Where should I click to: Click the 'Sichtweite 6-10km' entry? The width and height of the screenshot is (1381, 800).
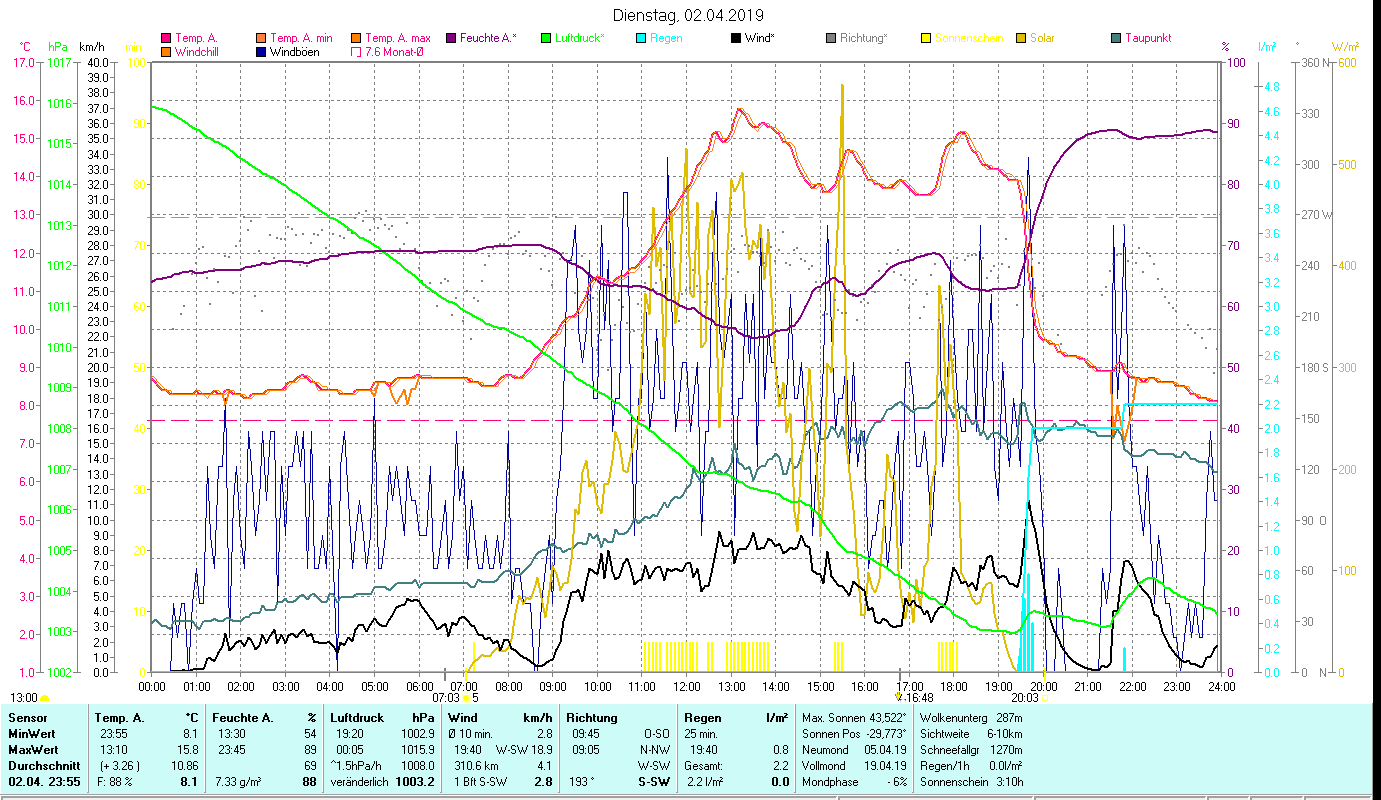tap(970, 734)
